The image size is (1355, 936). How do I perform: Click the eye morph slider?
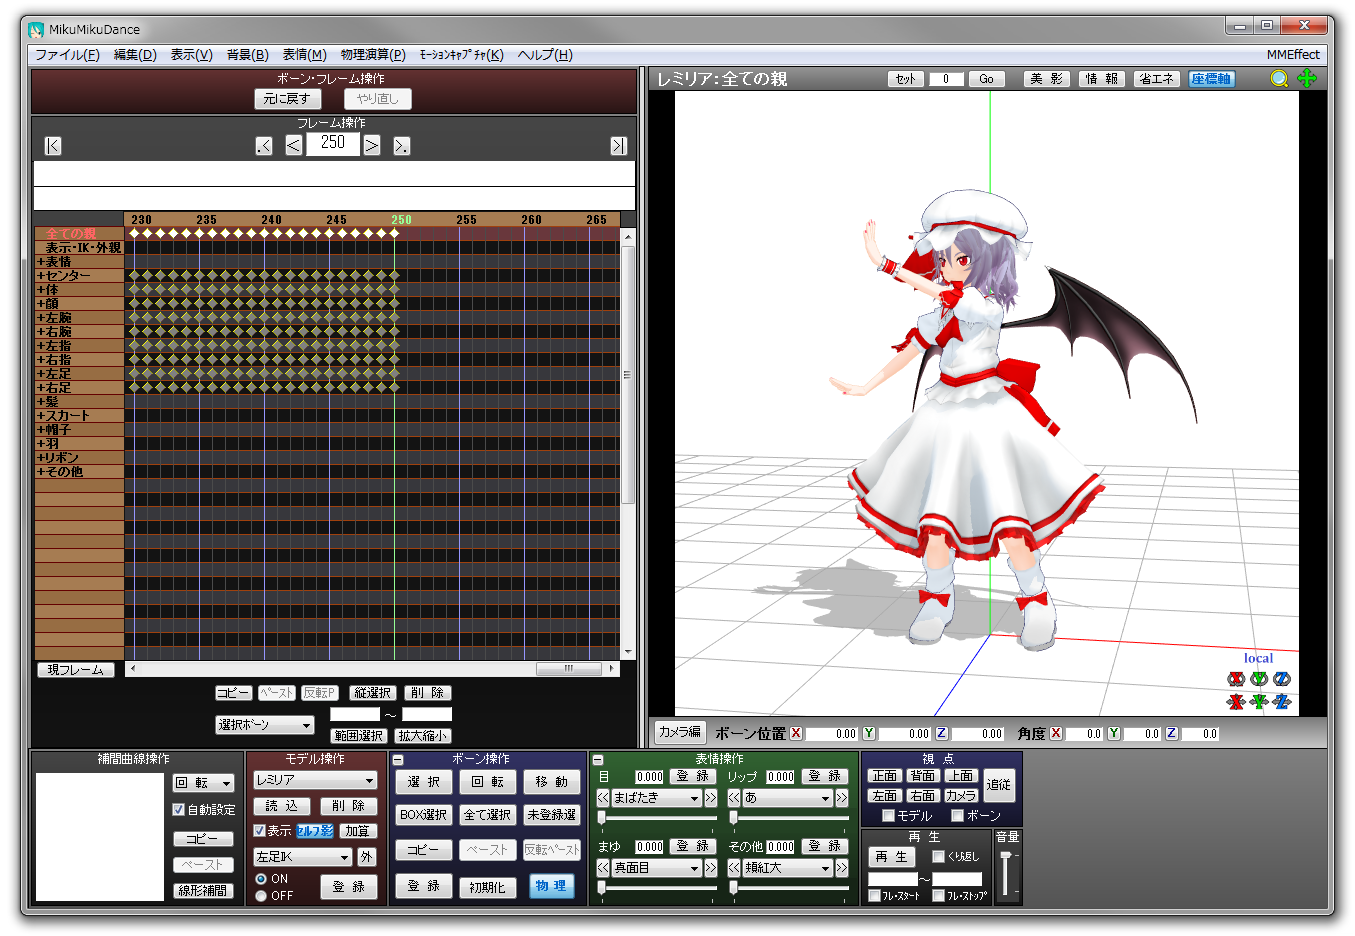click(657, 818)
